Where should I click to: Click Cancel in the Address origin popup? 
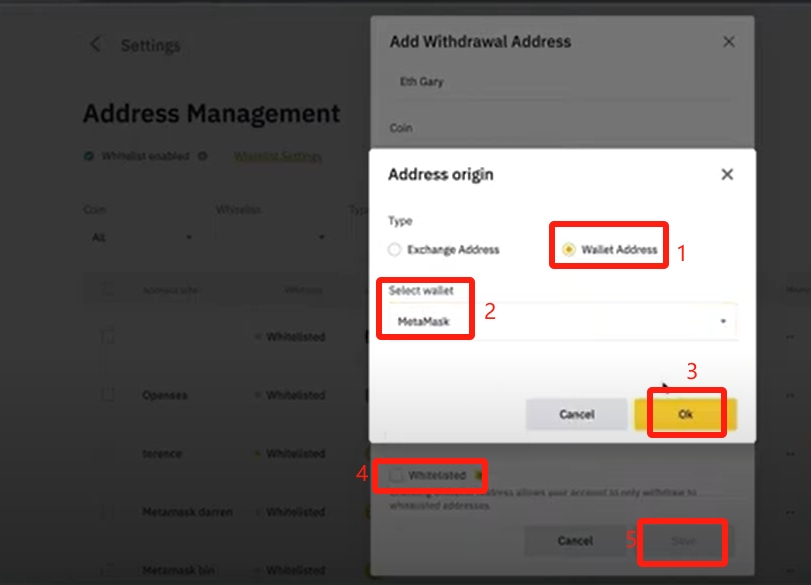coord(577,414)
